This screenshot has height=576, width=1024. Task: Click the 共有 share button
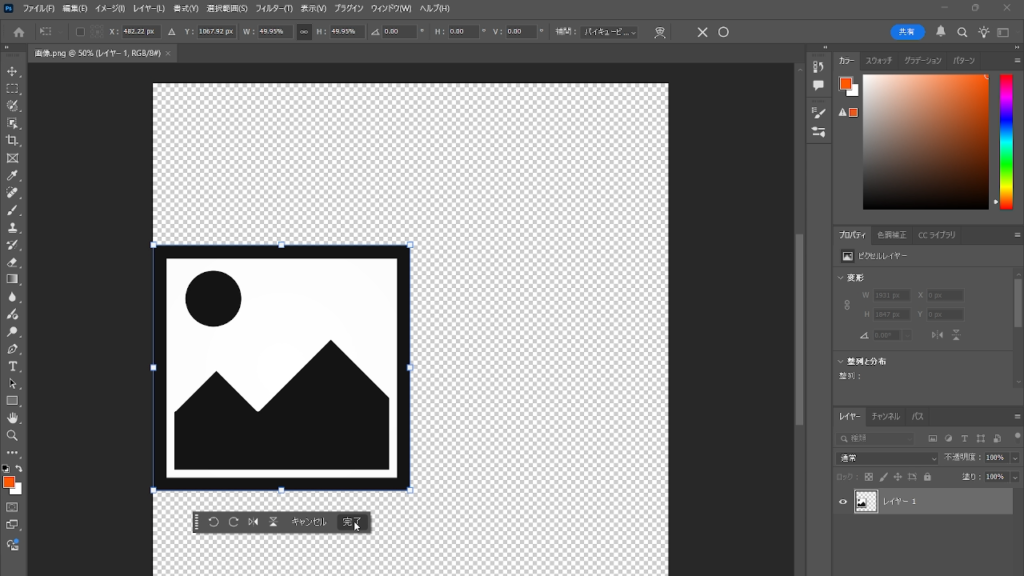click(x=907, y=32)
